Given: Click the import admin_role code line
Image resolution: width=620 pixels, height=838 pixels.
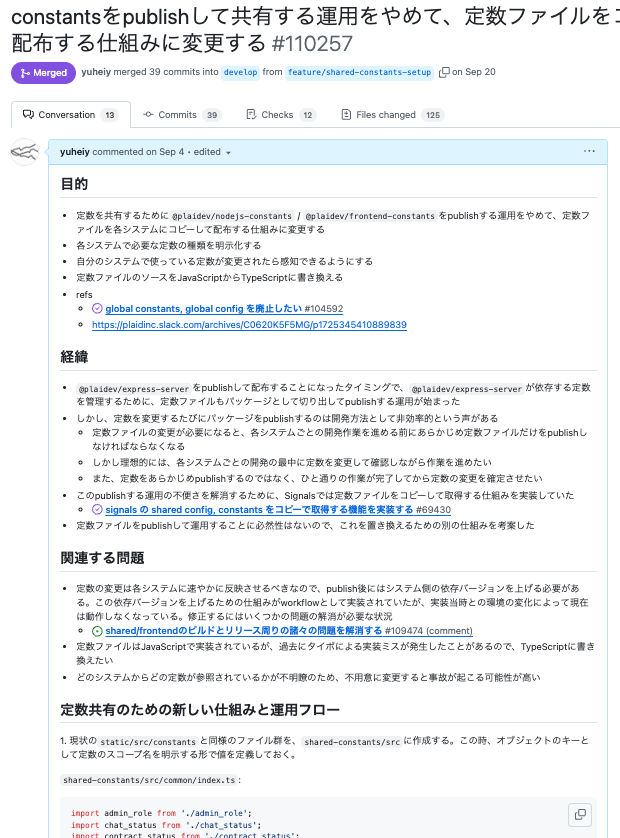Looking at the screenshot, I should coord(161,813).
